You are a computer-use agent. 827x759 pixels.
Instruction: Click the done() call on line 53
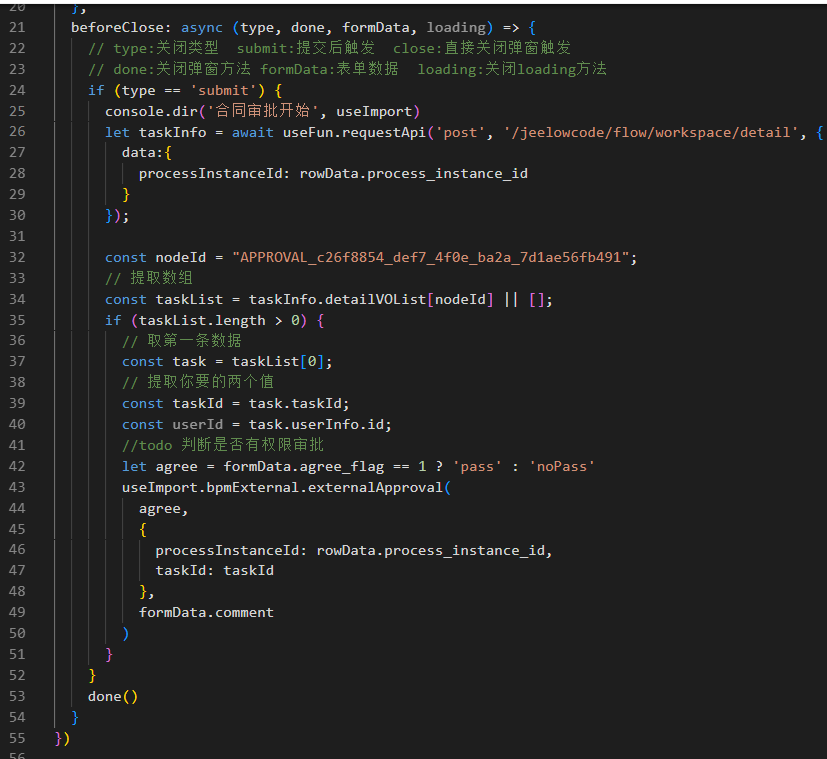tap(112, 696)
